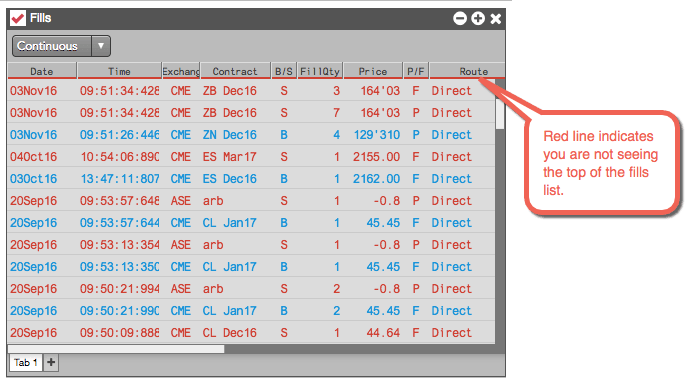Screen dimensions: 694x384
Task: Select the ZN Dec16 buy fill row
Action: pos(251,134)
